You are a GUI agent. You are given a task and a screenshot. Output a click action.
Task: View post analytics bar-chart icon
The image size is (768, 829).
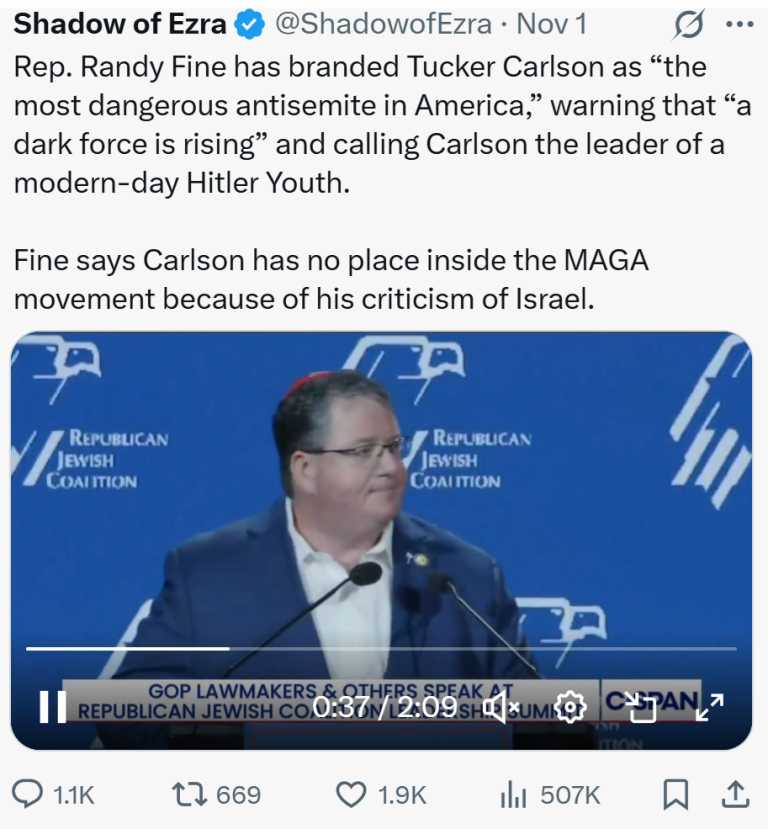tap(512, 795)
